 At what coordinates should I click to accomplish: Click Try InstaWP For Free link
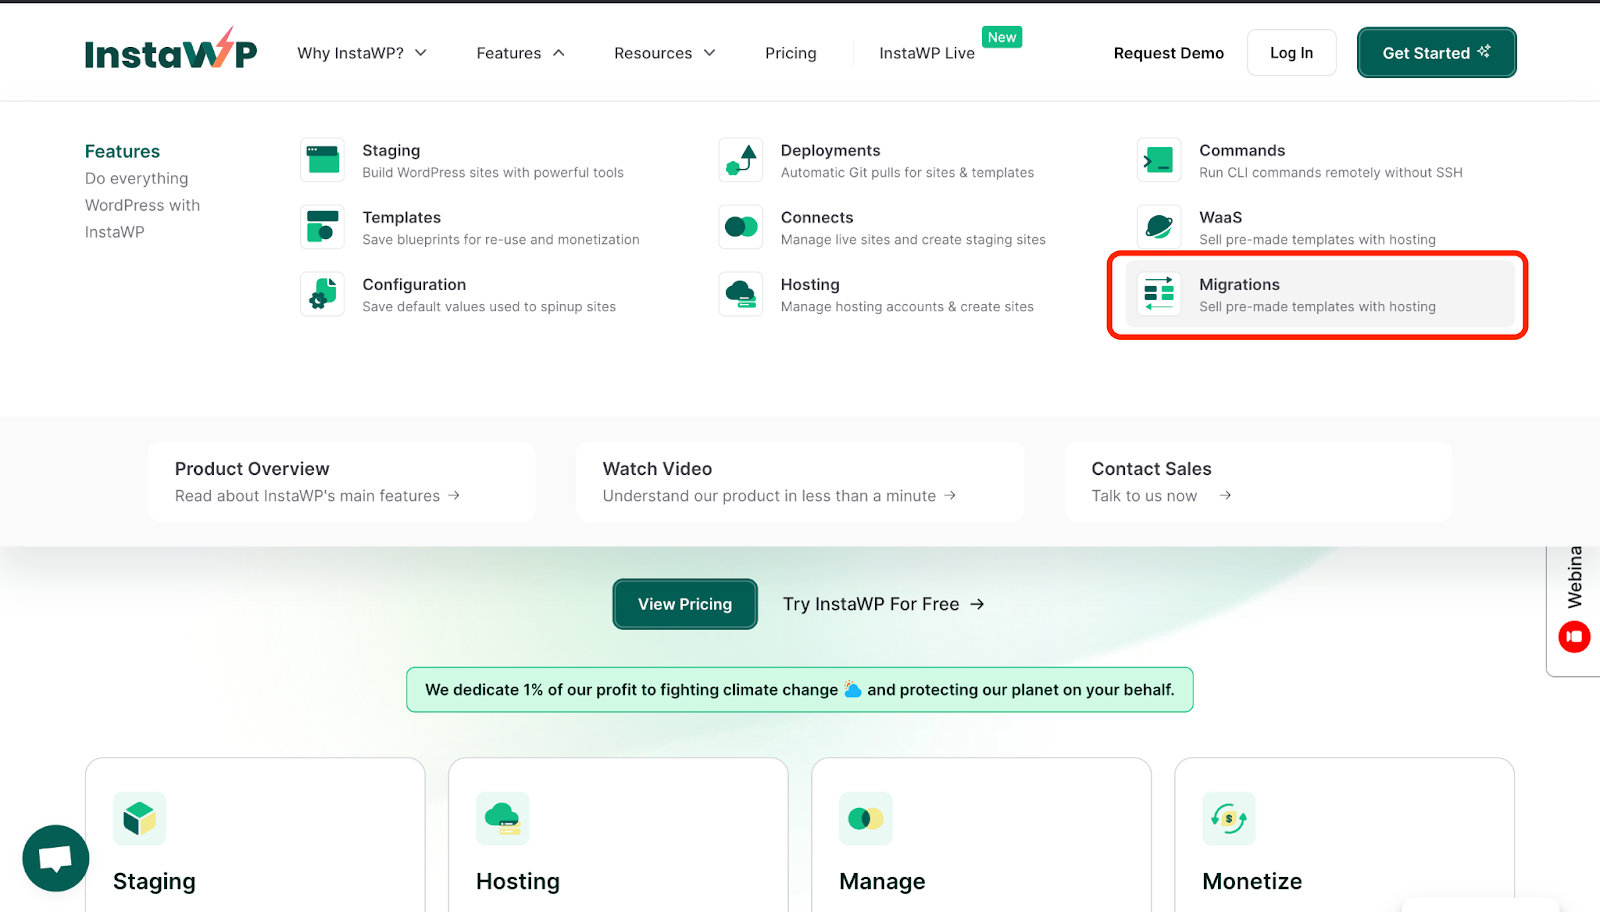coord(884,604)
